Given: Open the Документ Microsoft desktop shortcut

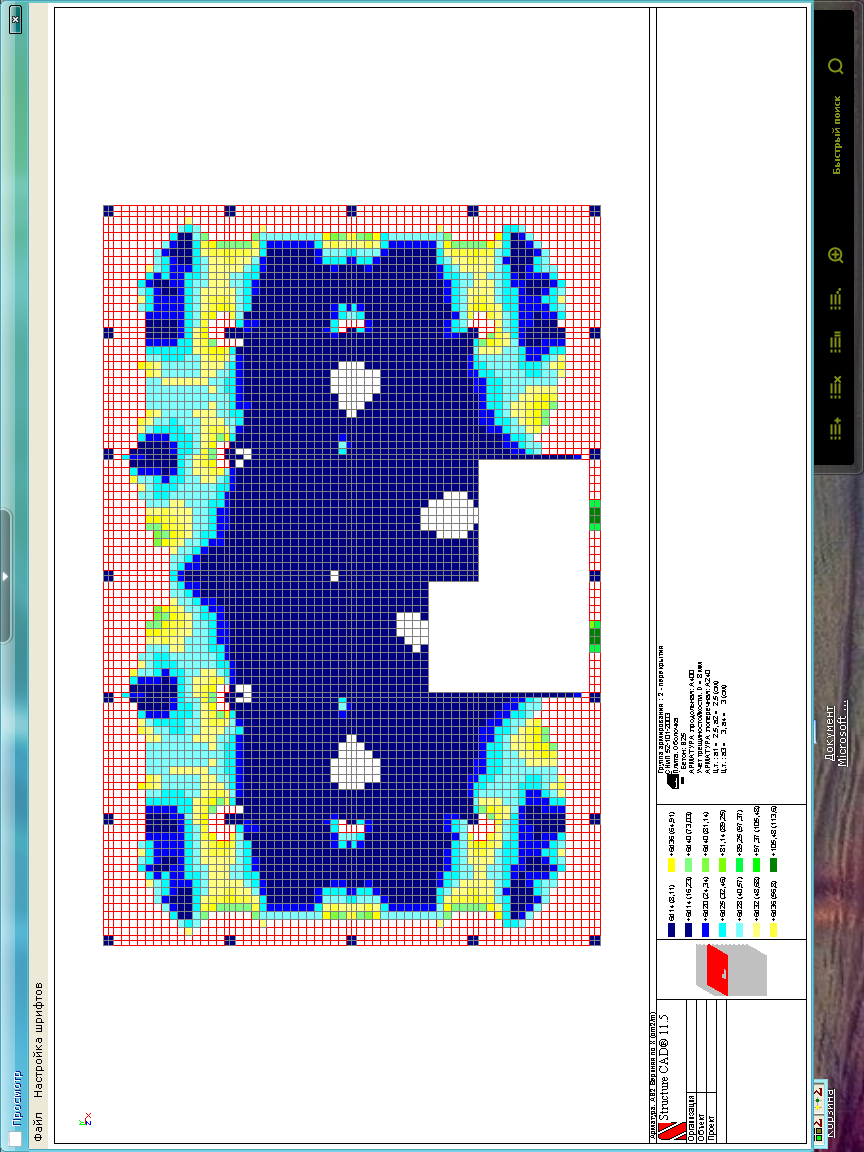Looking at the screenshot, I should 835,735.
